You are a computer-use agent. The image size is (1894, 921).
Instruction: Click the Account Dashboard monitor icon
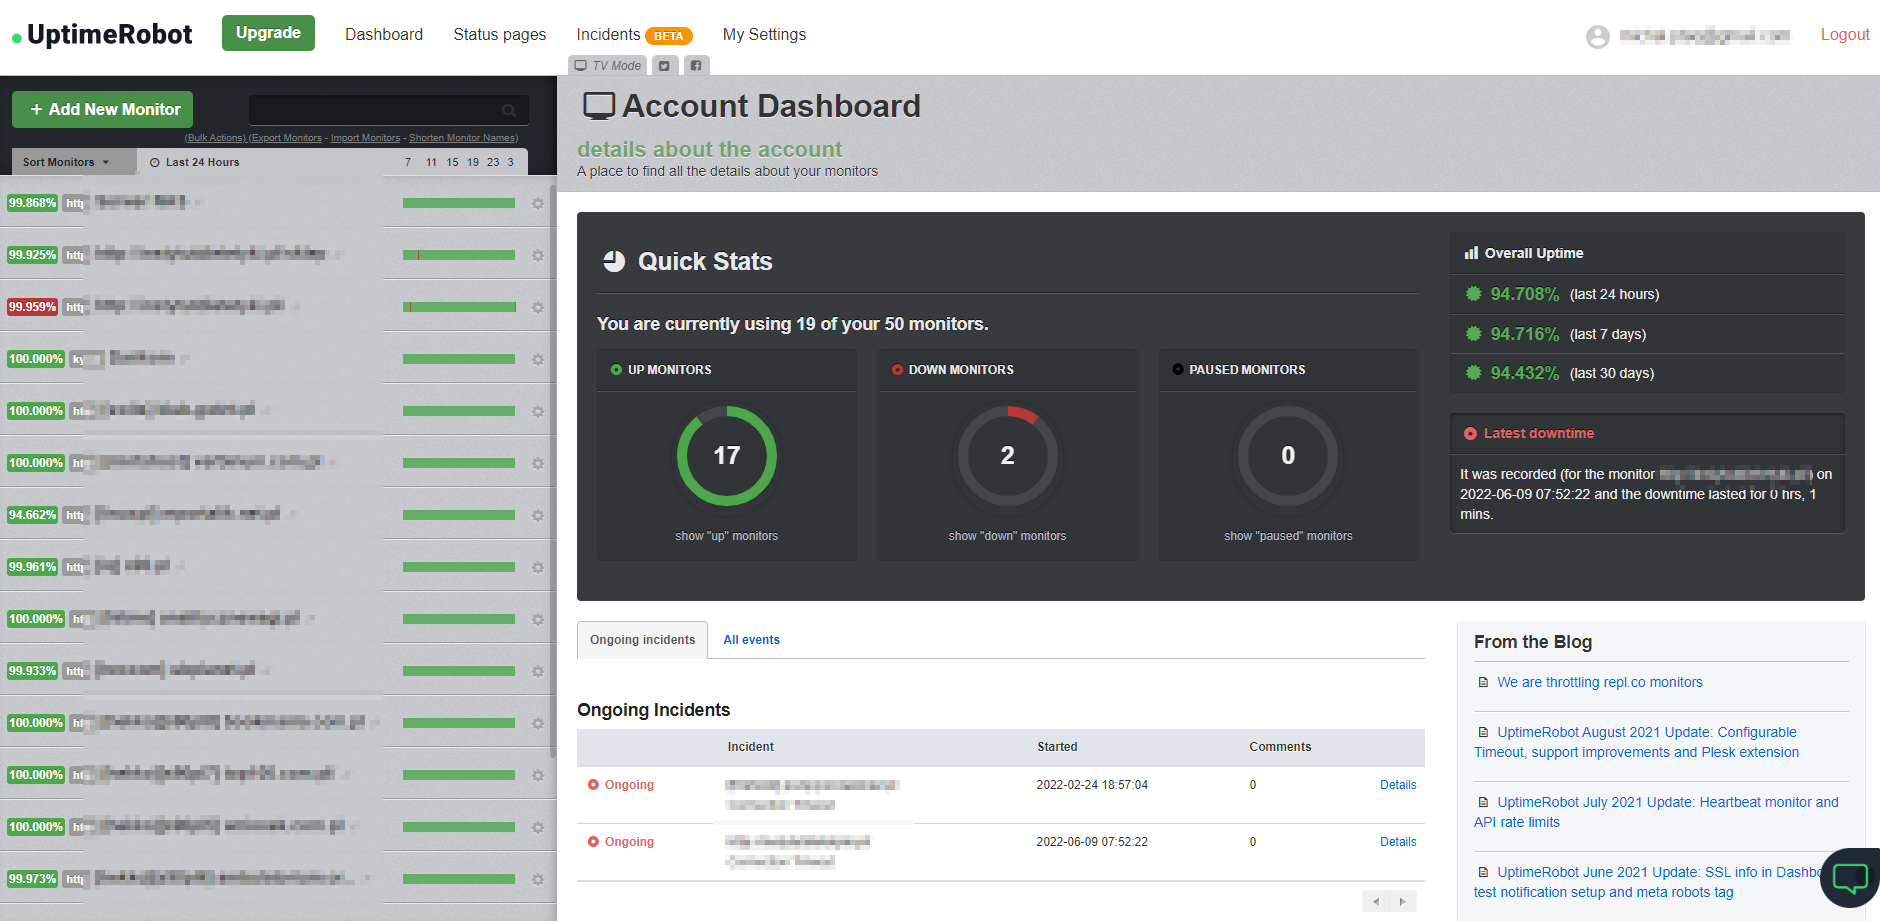599,106
